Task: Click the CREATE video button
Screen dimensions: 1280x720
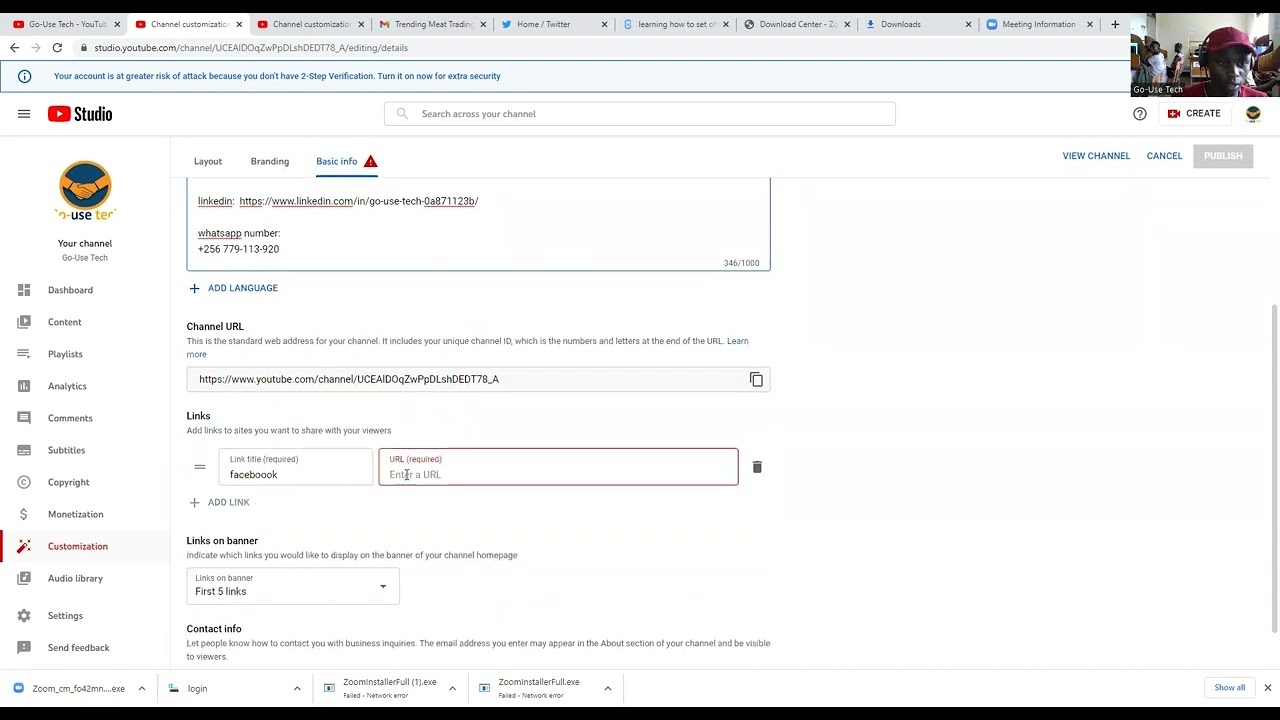Action: [x=1194, y=114]
